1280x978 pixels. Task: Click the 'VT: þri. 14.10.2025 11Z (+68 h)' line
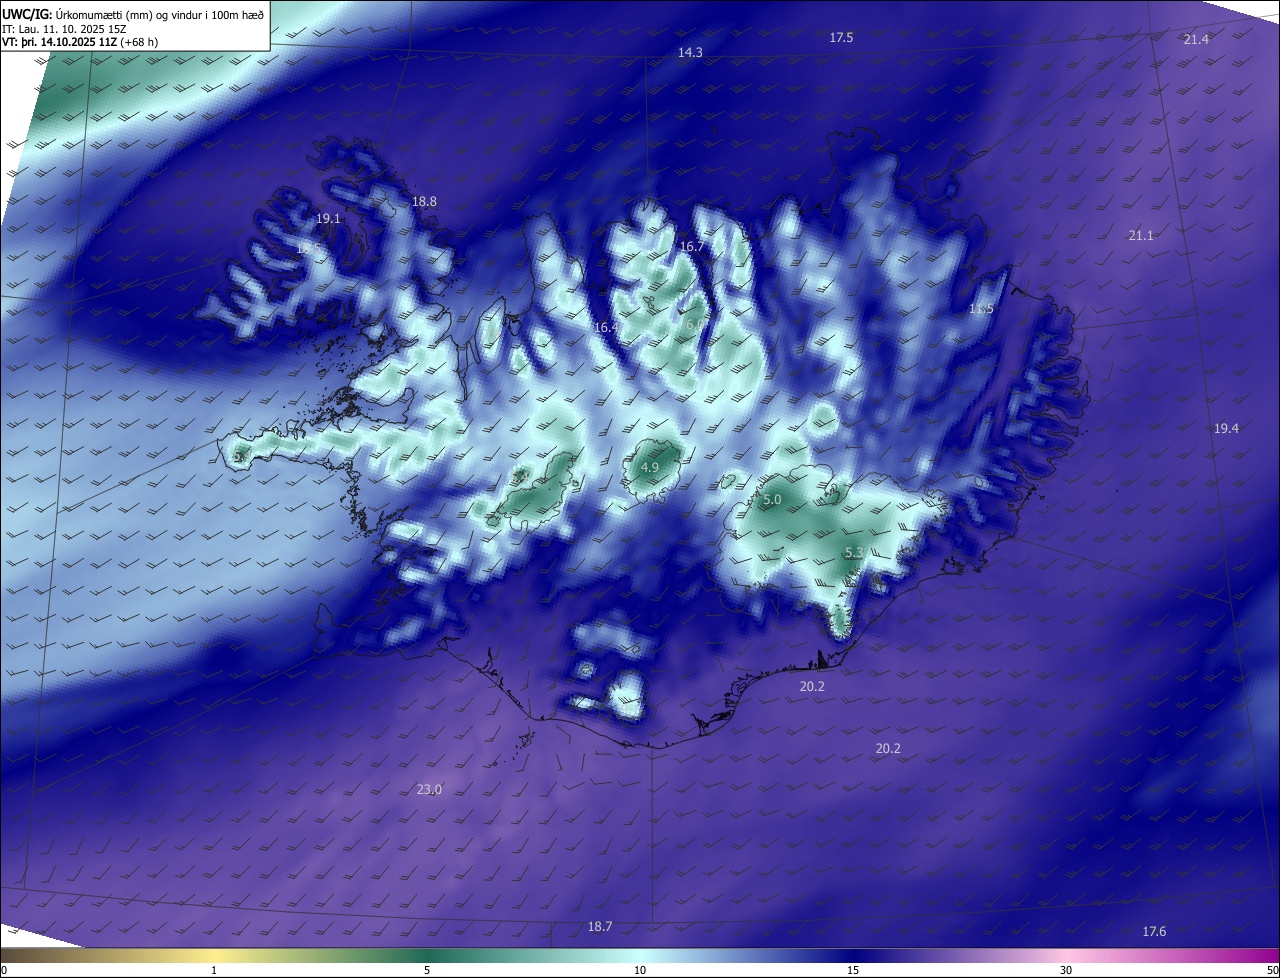(x=80, y=42)
